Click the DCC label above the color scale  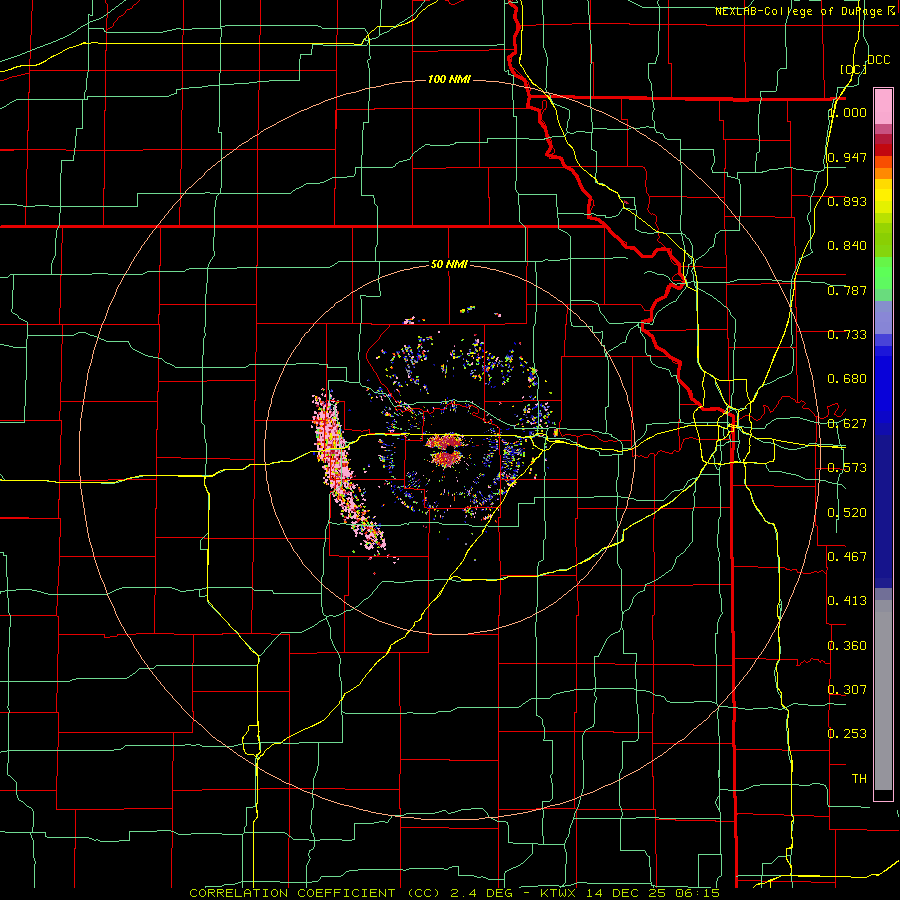point(878,60)
